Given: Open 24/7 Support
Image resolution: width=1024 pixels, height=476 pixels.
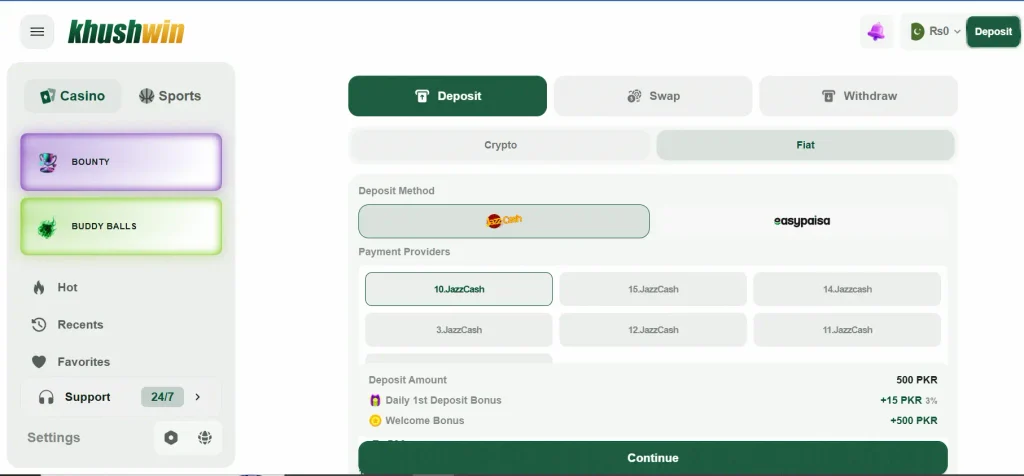Looking at the screenshot, I should click(x=121, y=397).
